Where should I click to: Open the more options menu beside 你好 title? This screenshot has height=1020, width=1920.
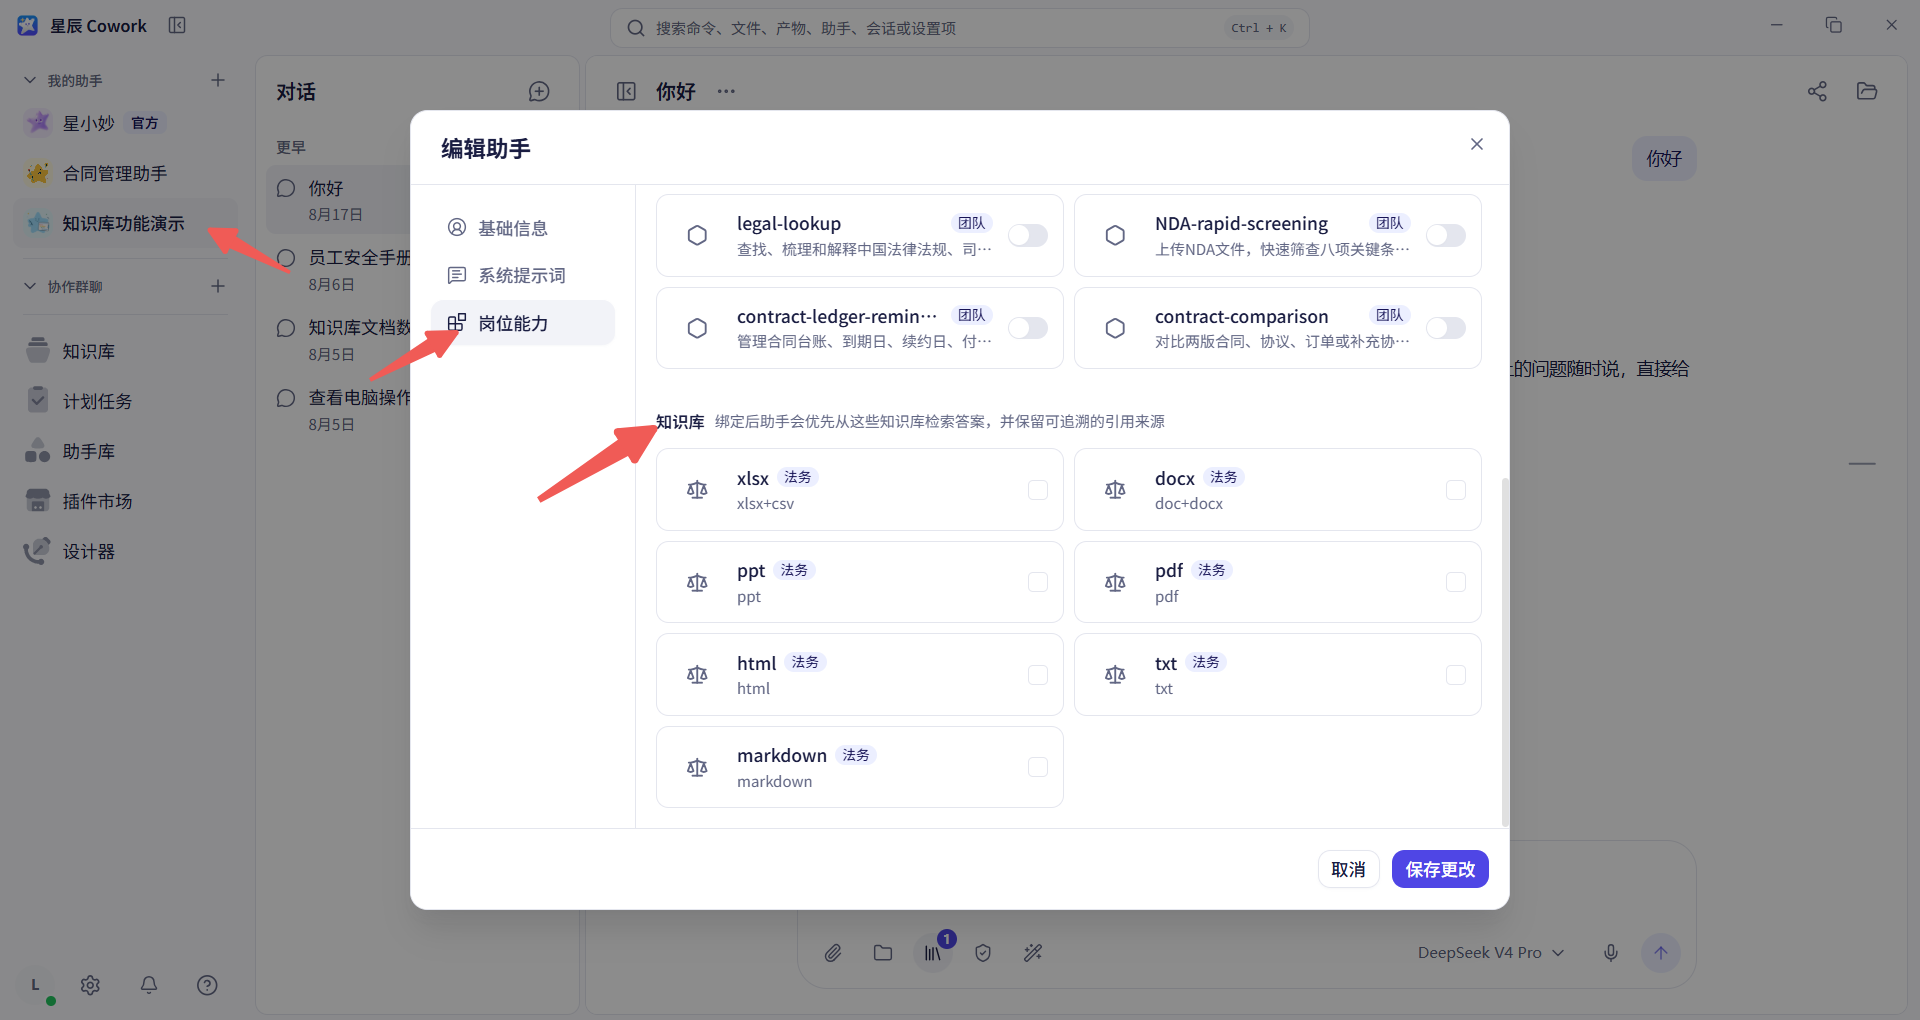click(726, 92)
